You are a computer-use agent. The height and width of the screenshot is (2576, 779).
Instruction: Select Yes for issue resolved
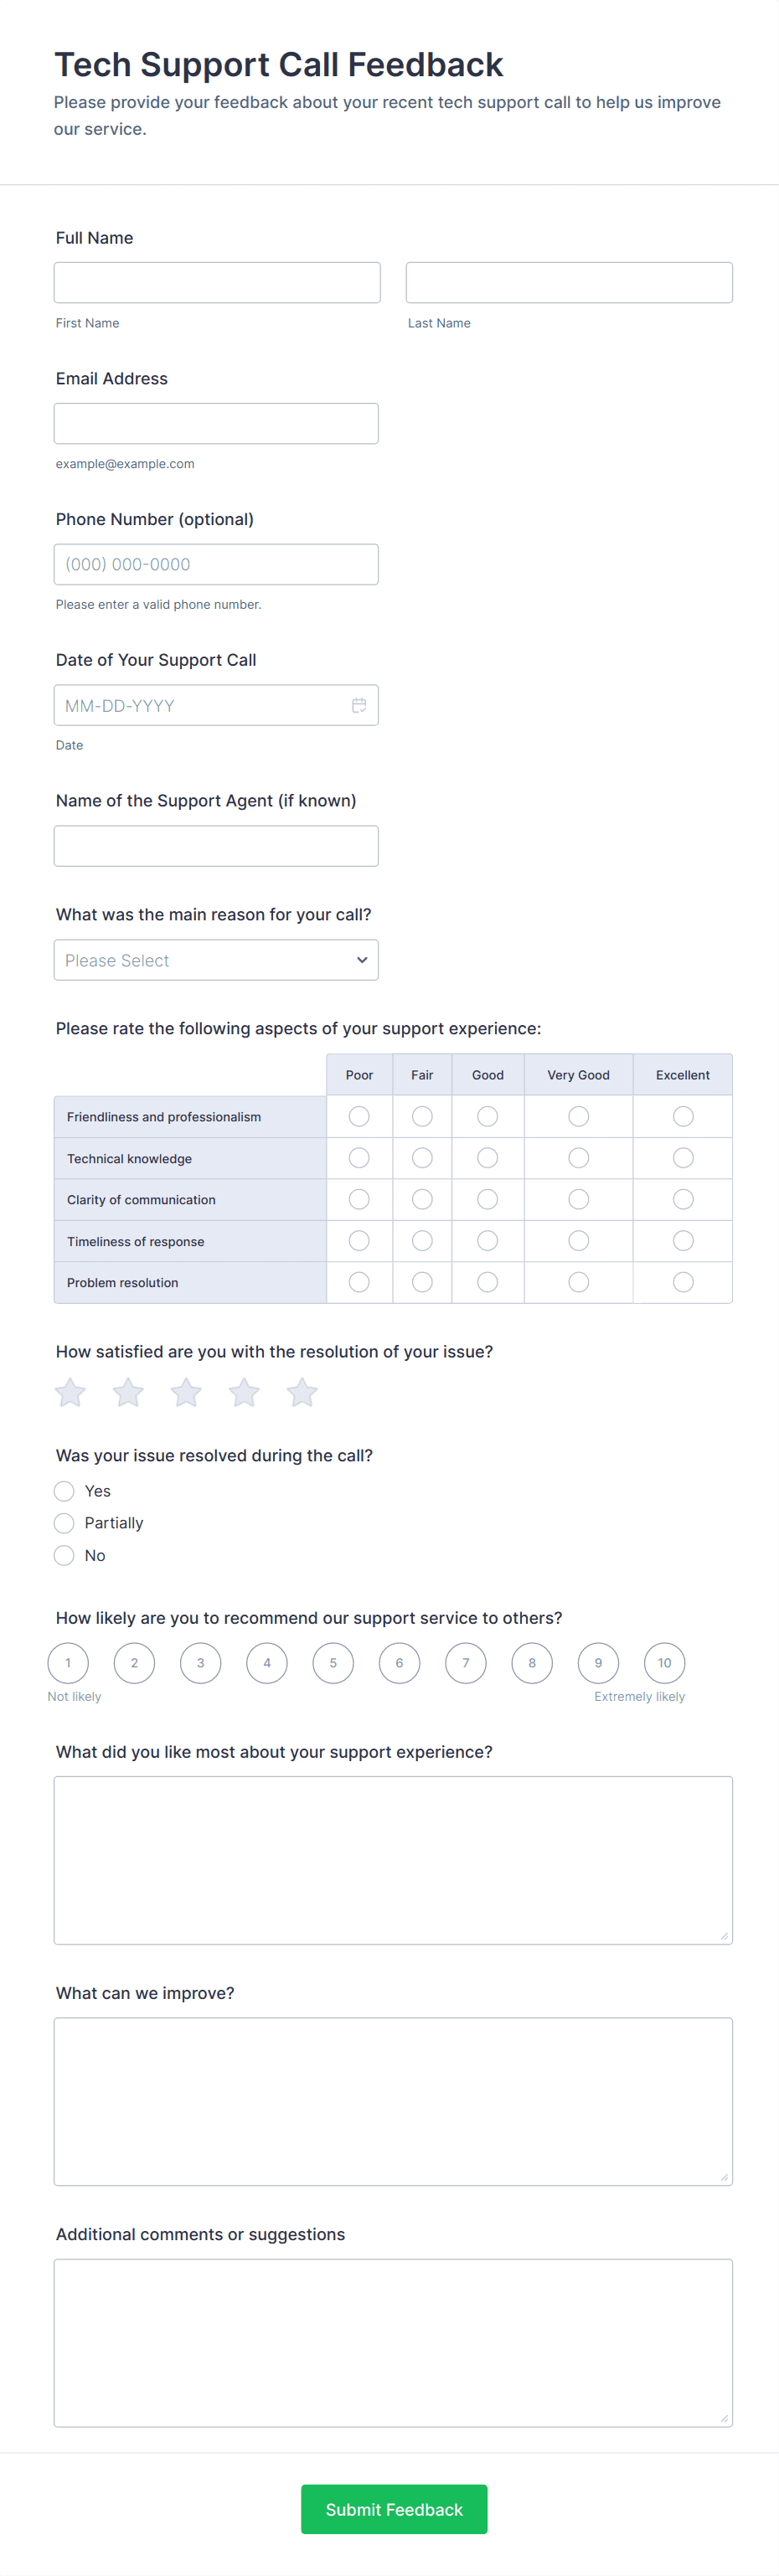coord(64,1491)
